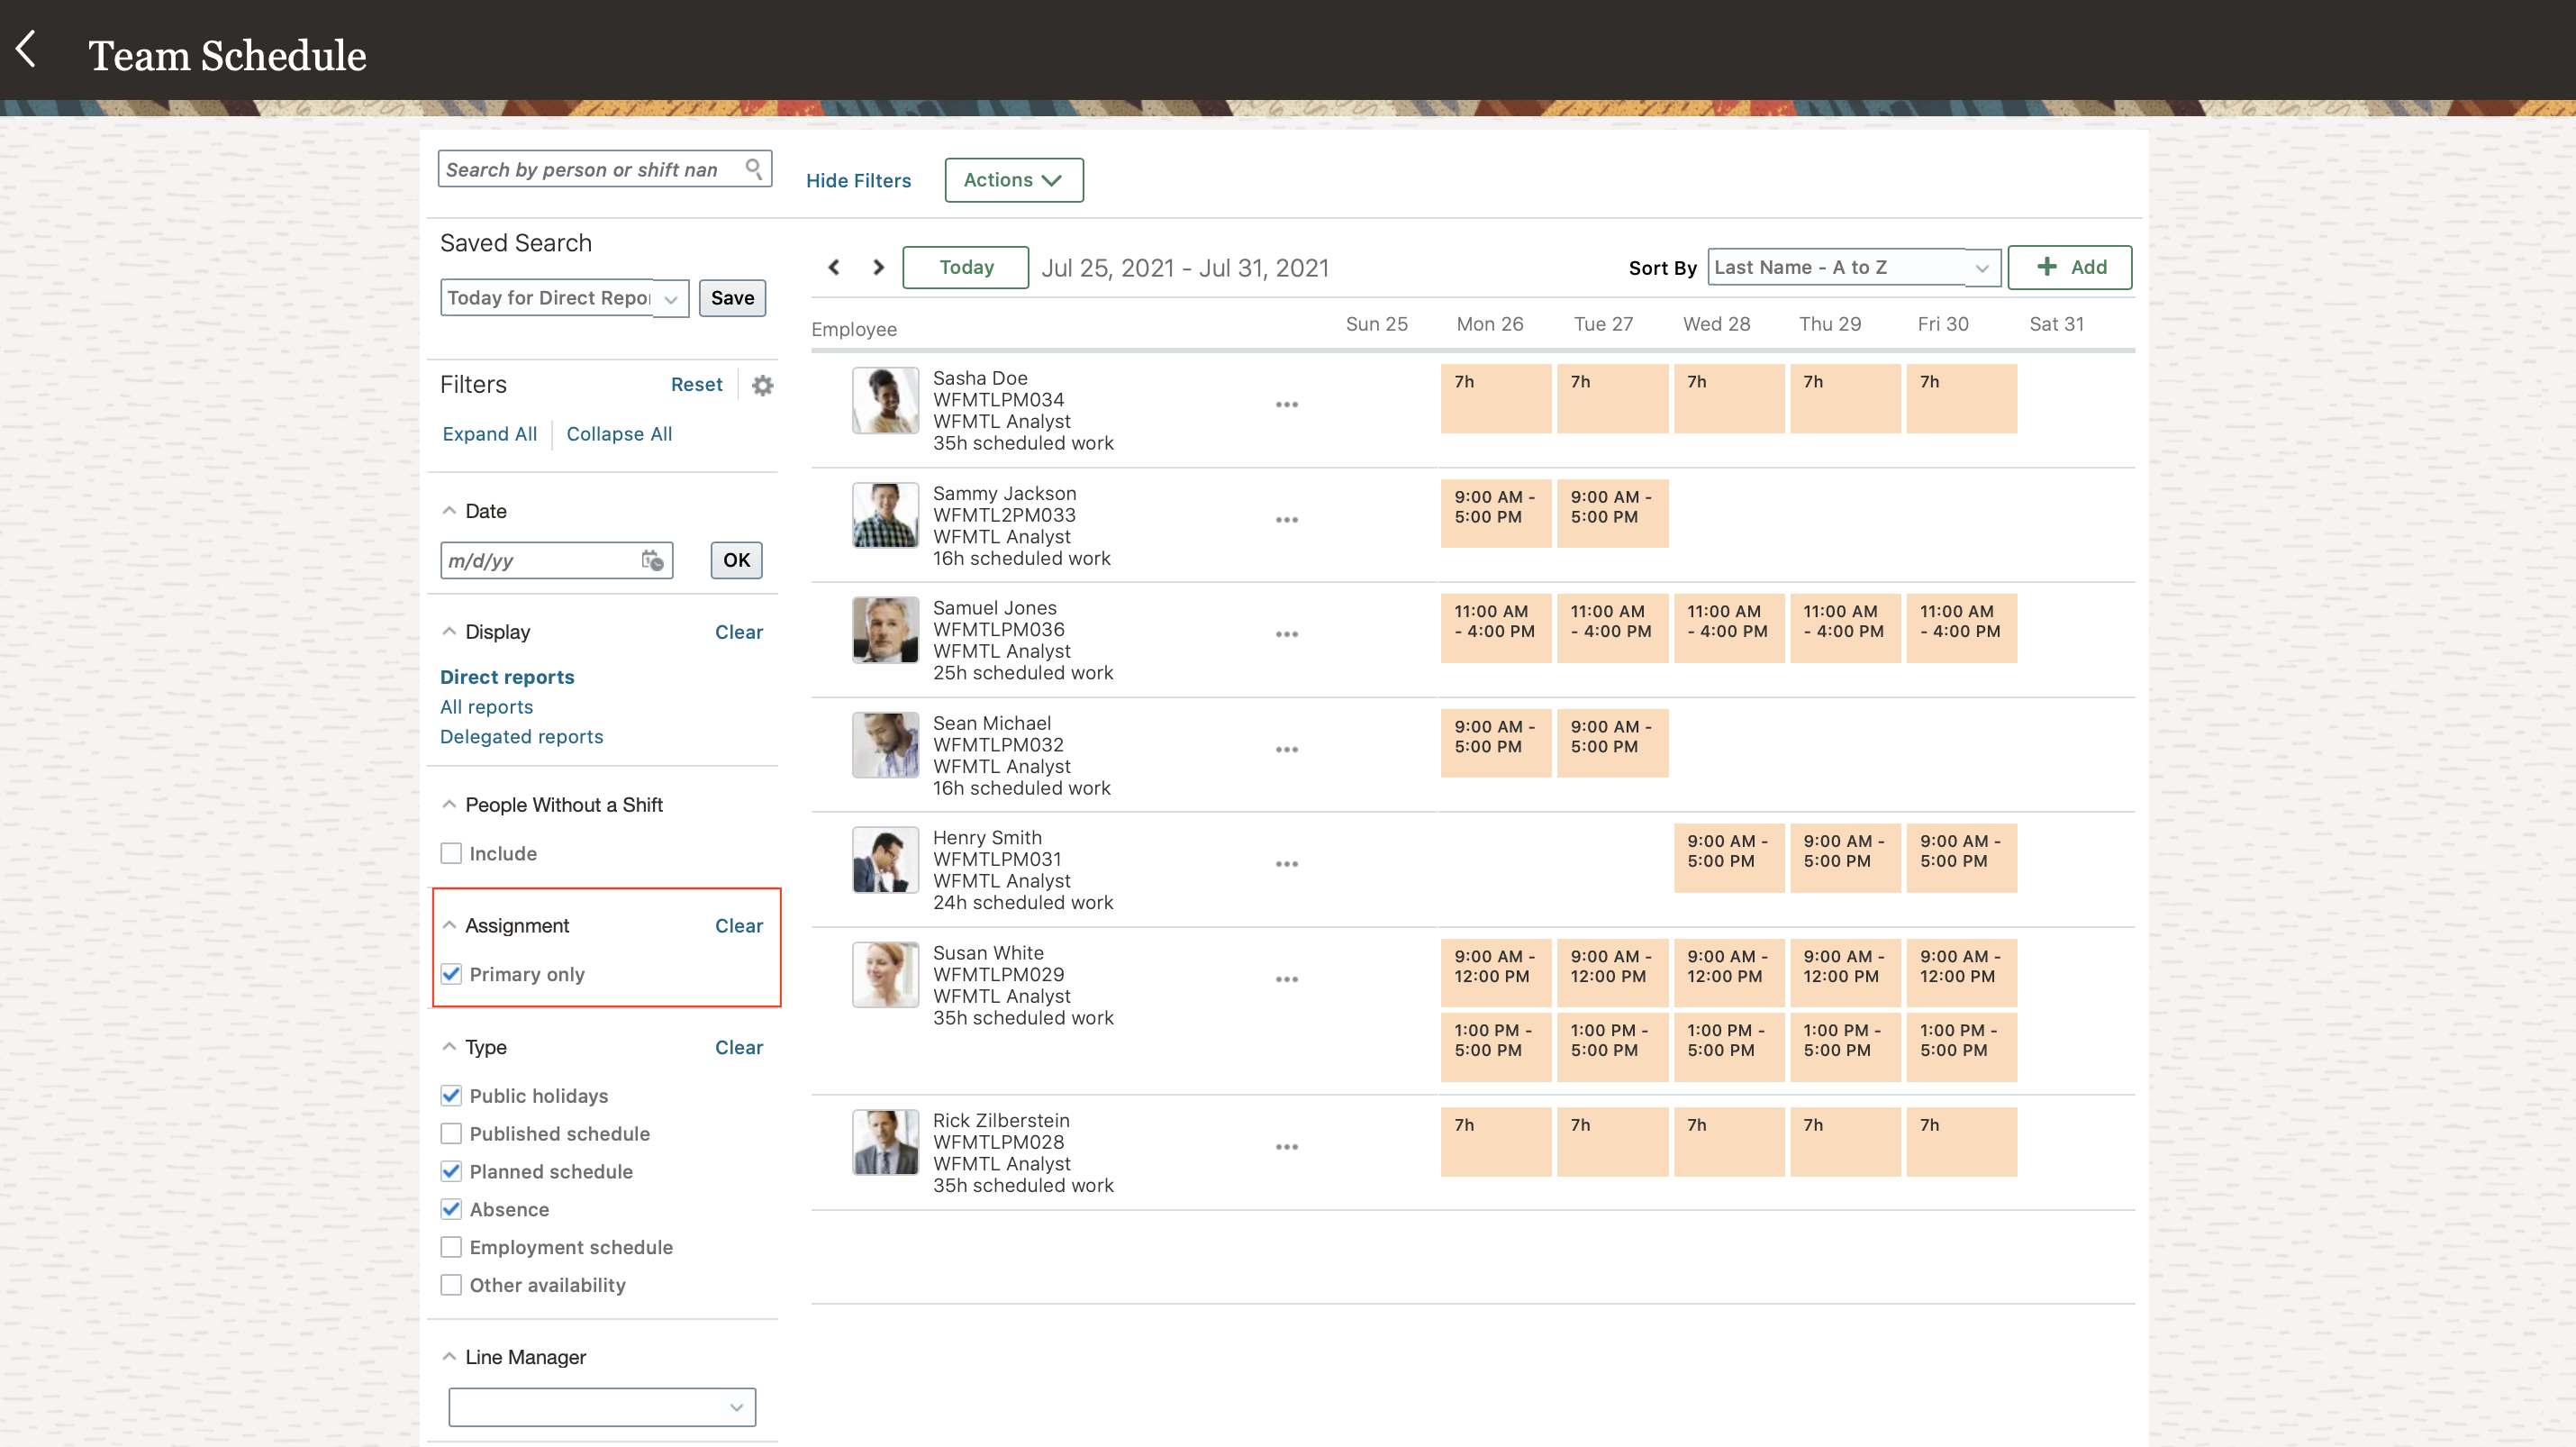Open row actions for Rick Zilberstein
2576x1447 pixels.
[x=1286, y=1147]
